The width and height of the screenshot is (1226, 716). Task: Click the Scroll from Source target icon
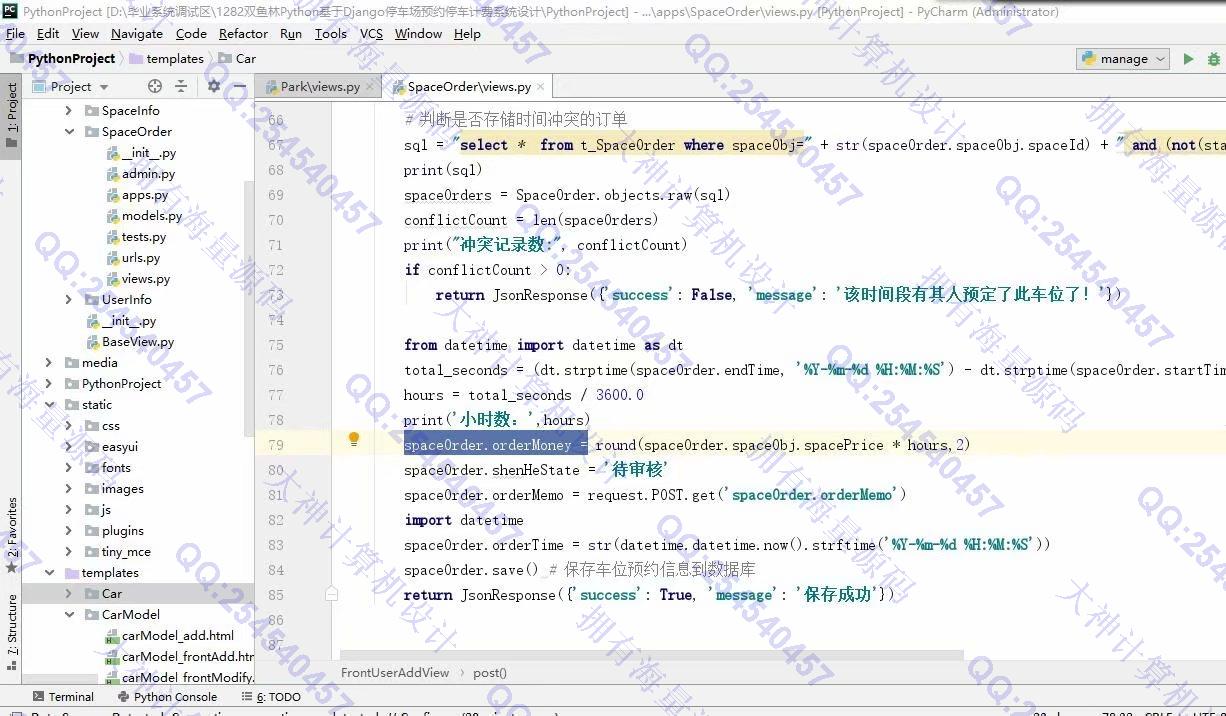click(x=154, y=86)
